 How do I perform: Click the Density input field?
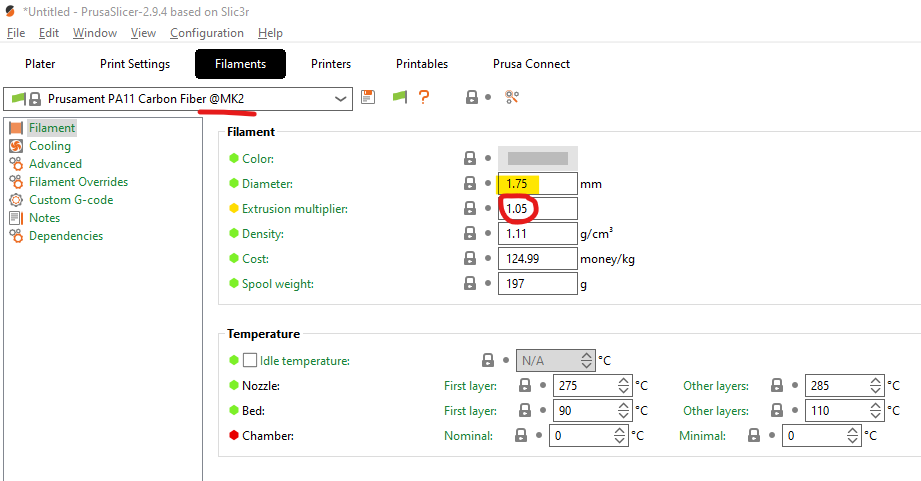(x=537, y=234)
